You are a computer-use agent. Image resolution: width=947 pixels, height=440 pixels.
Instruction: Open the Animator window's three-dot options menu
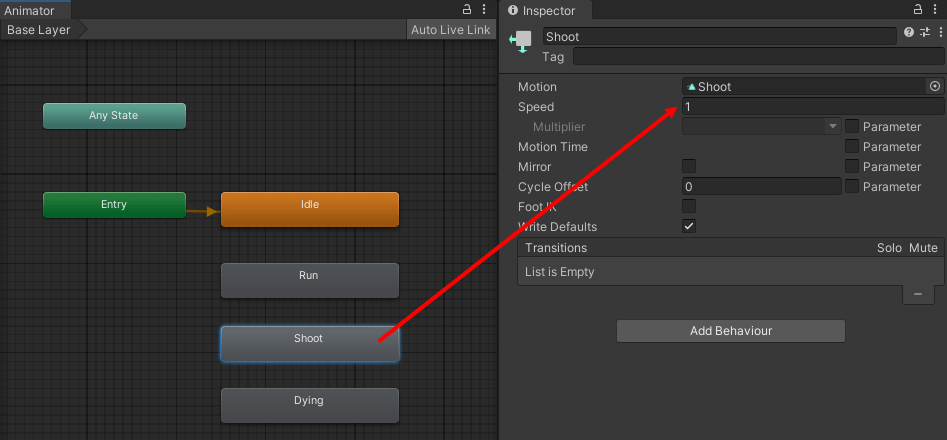pyautogui.click(x=485, y=9)
